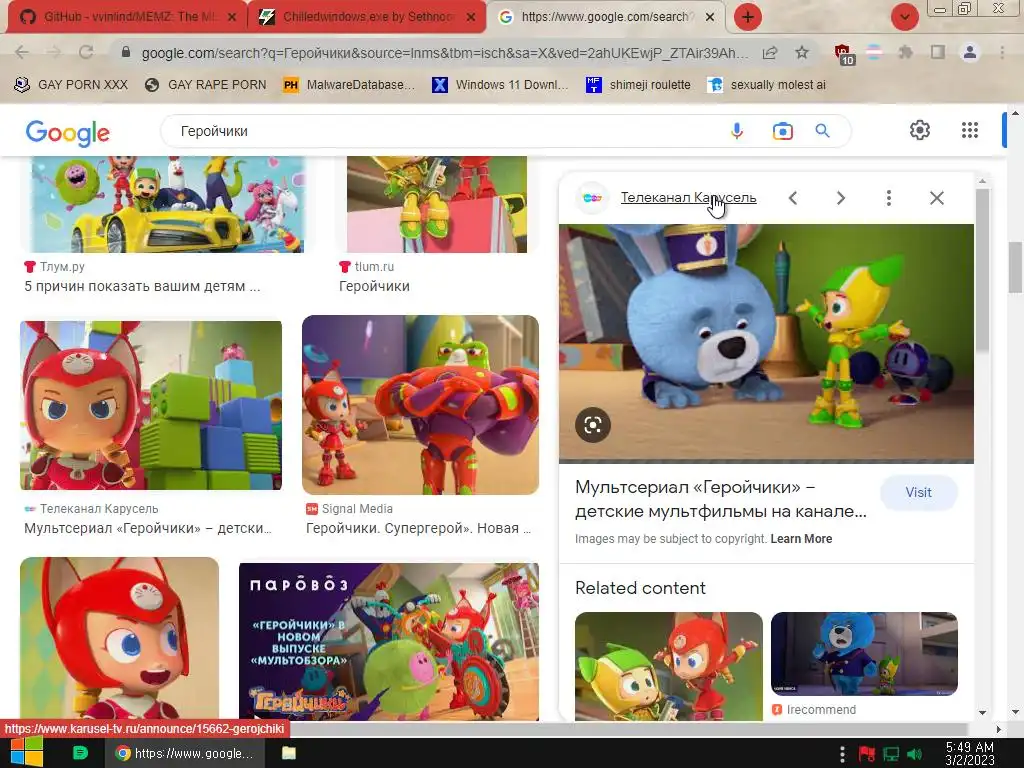Click the red flag tray icon

pos(867,754)
